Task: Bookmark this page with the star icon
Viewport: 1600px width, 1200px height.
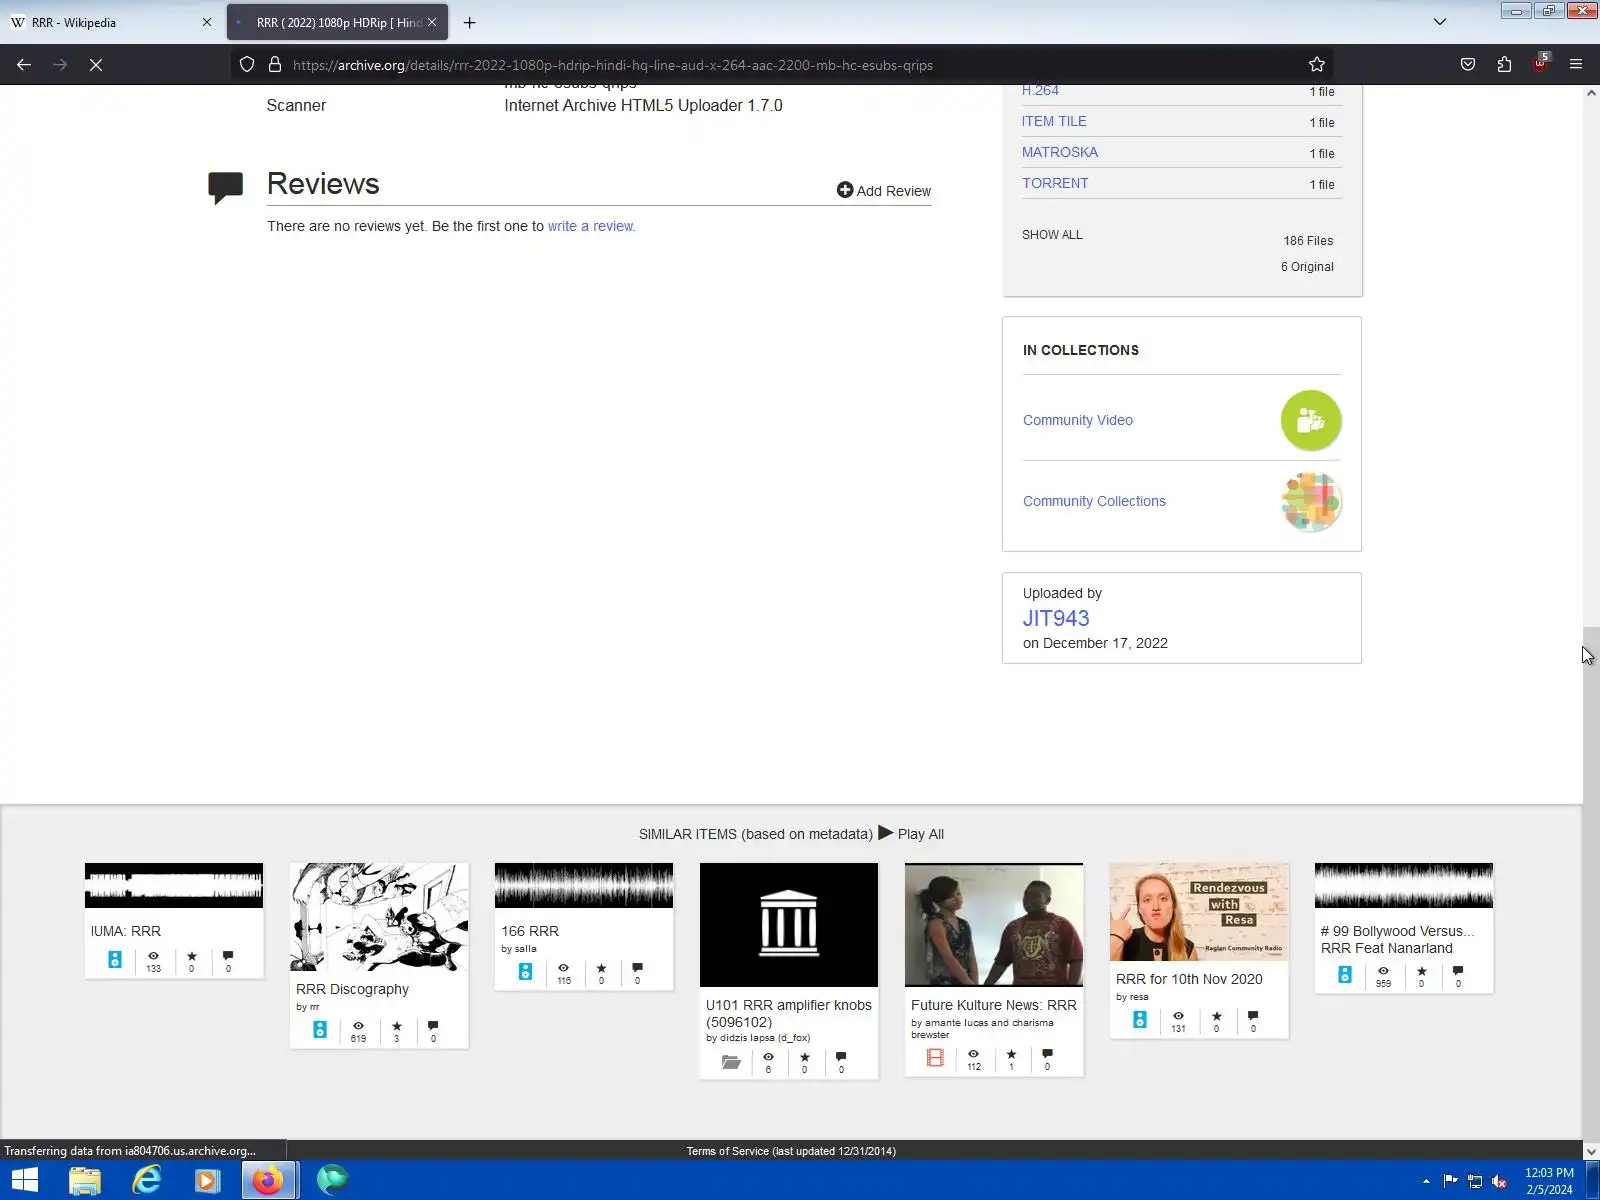Action: pyautogui.click(x=1317, y=65)
